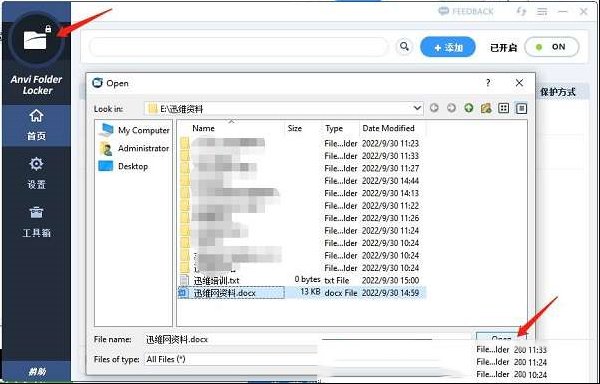Click the txt file icon of 迅维培训.txt

tap(184, 281)
